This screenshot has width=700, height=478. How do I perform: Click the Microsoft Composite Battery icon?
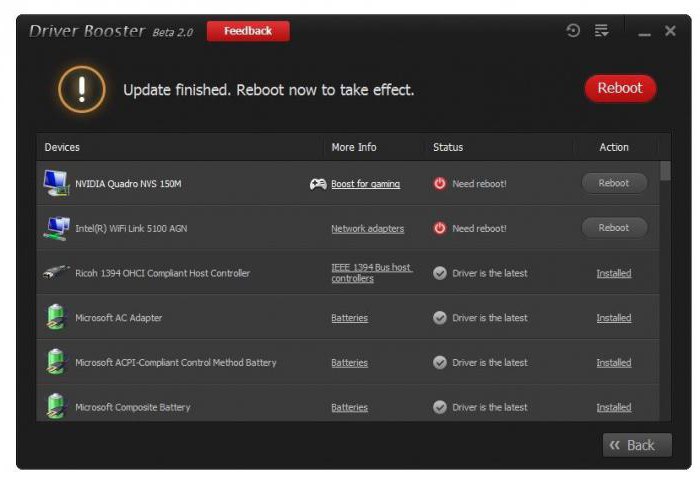point(56,406)
